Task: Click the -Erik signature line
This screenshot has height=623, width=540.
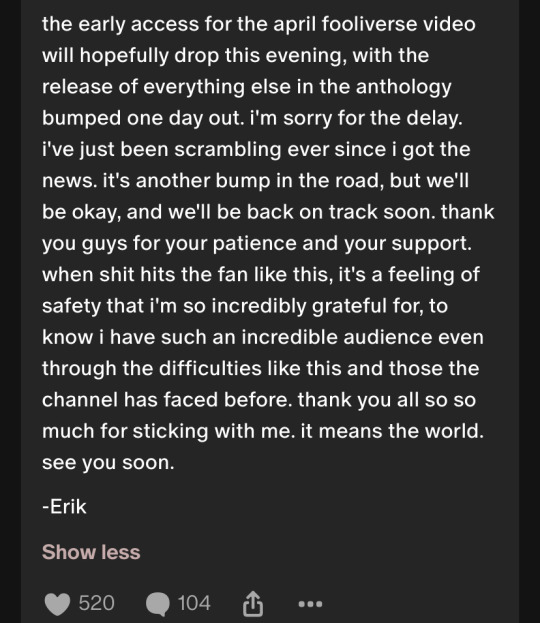Action: pos(64,507)
